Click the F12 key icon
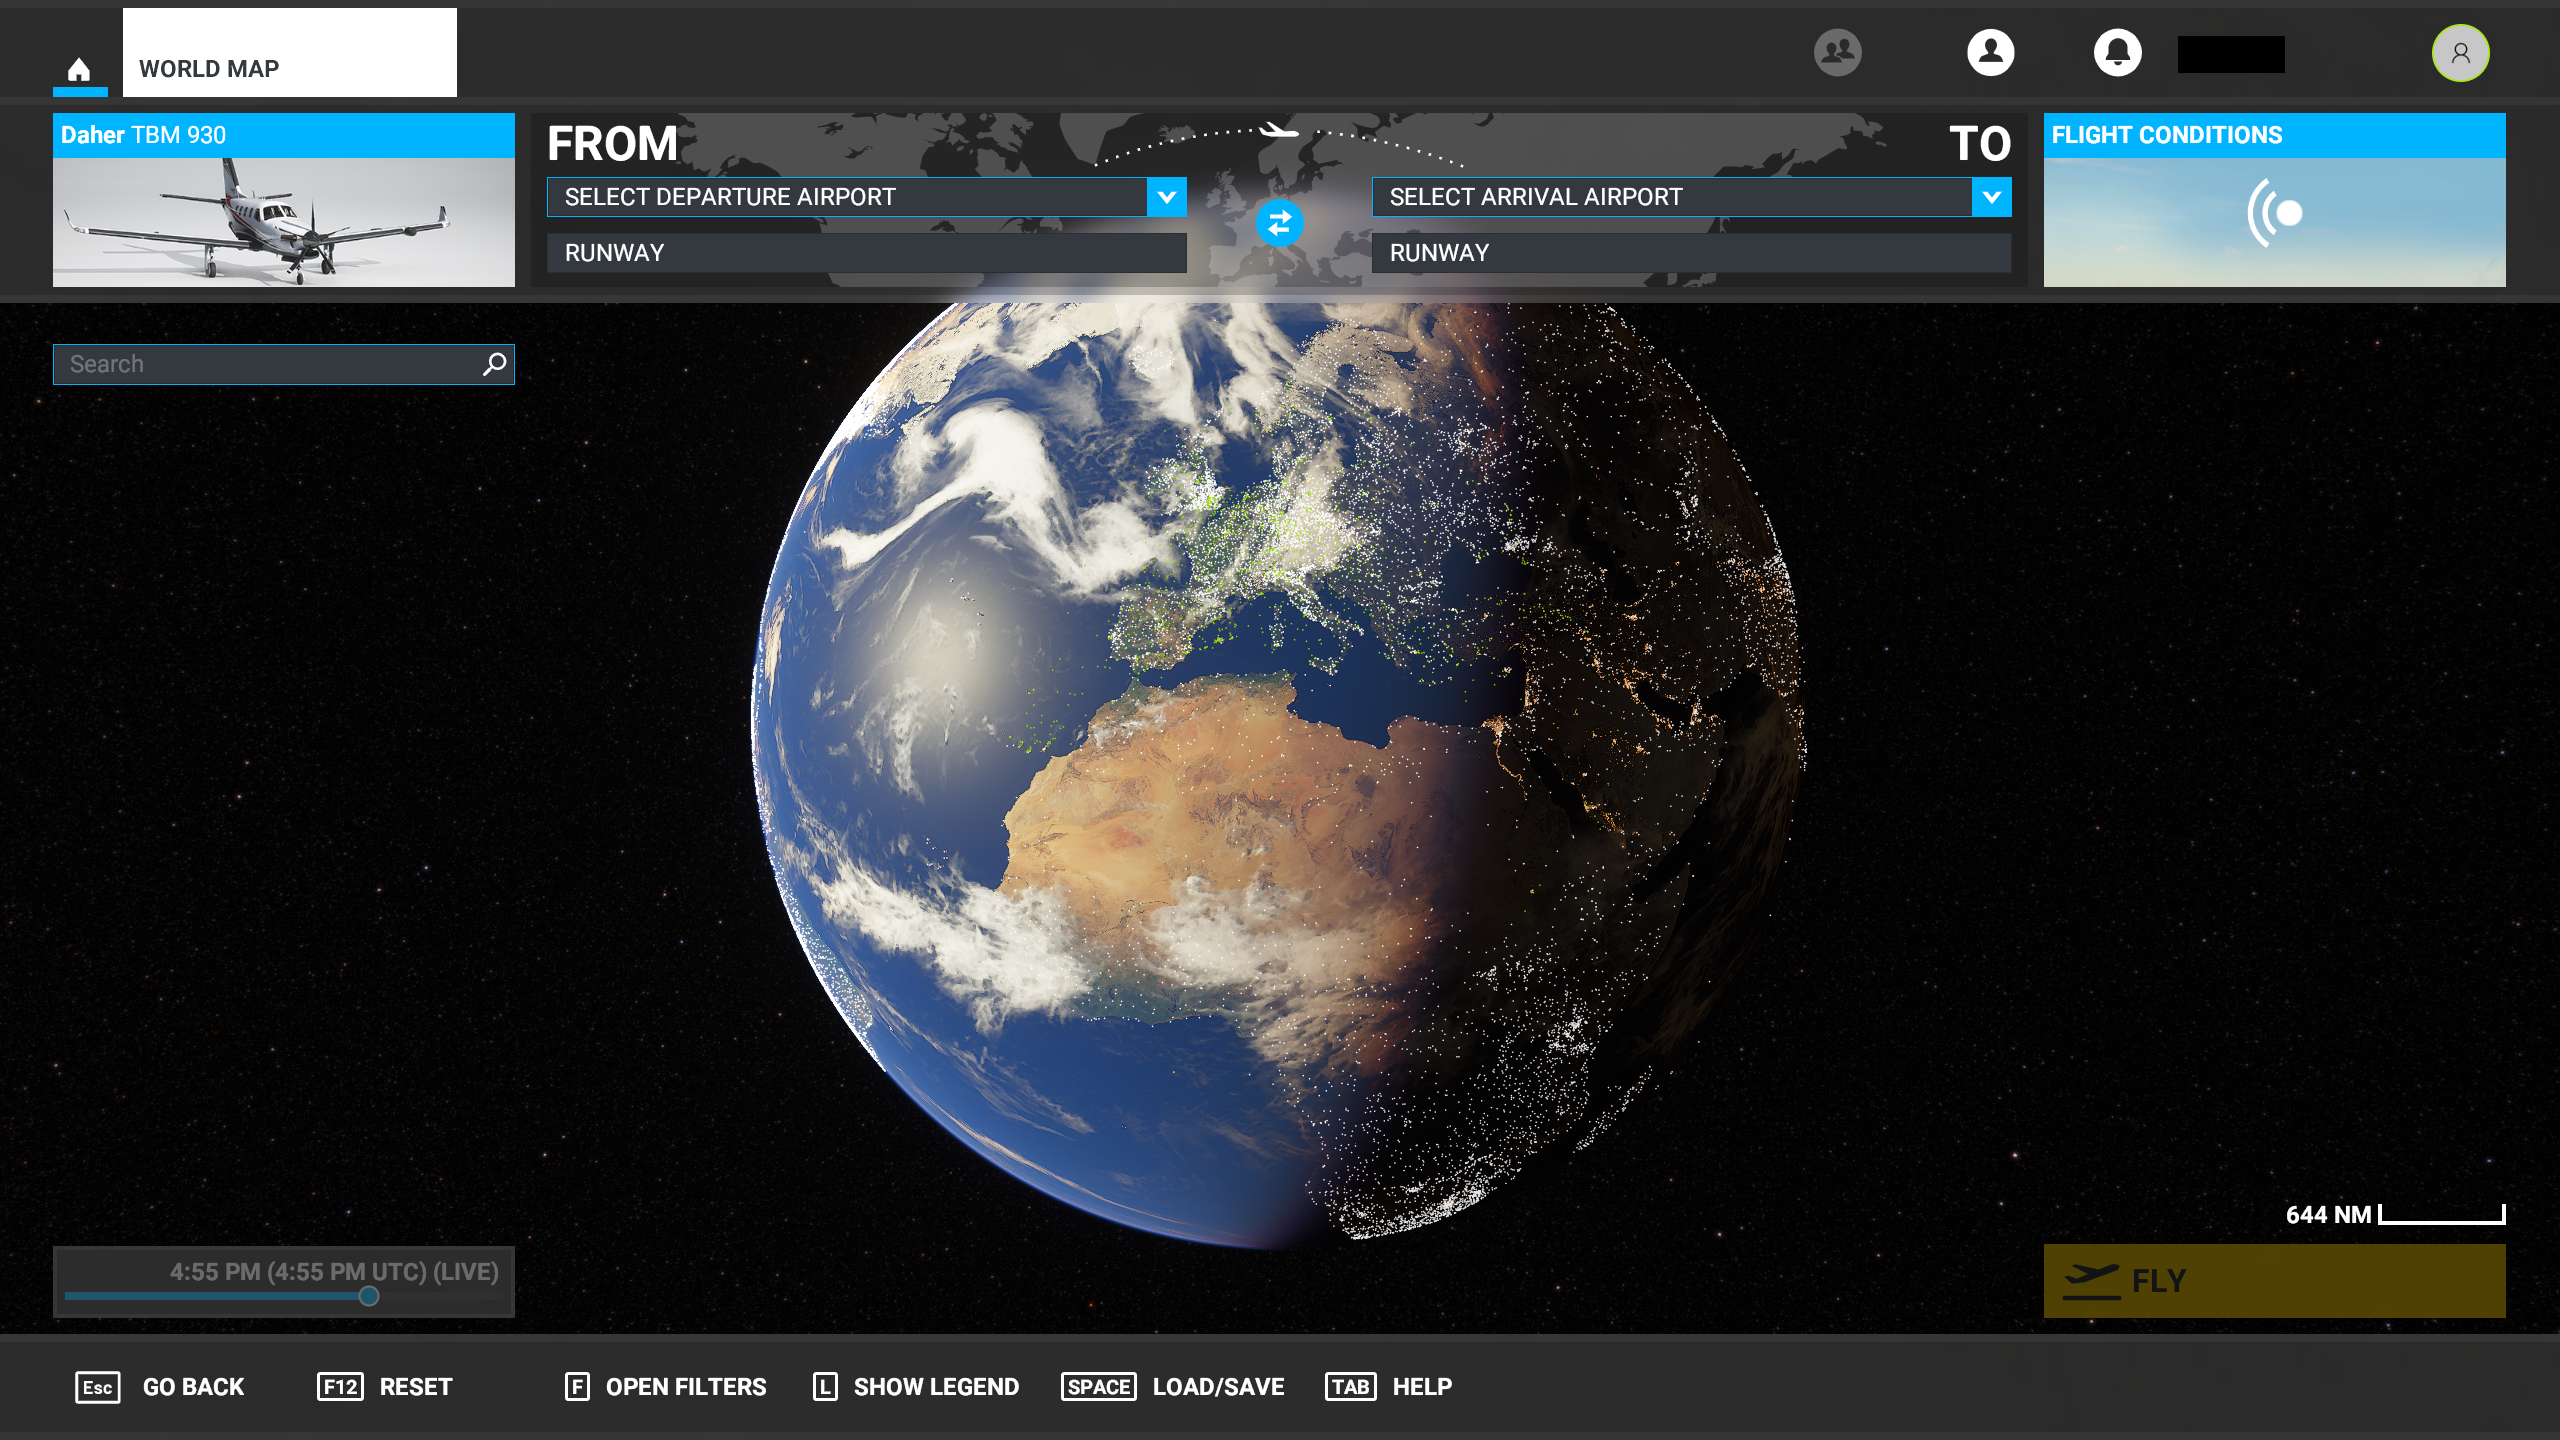2560x1440 pixels. [x=340, y=1387]
